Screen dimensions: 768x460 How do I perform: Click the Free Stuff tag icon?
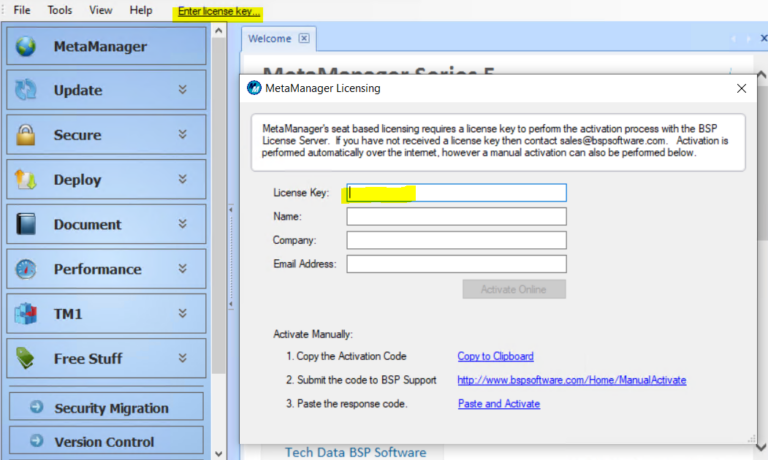tap(25, 358)
